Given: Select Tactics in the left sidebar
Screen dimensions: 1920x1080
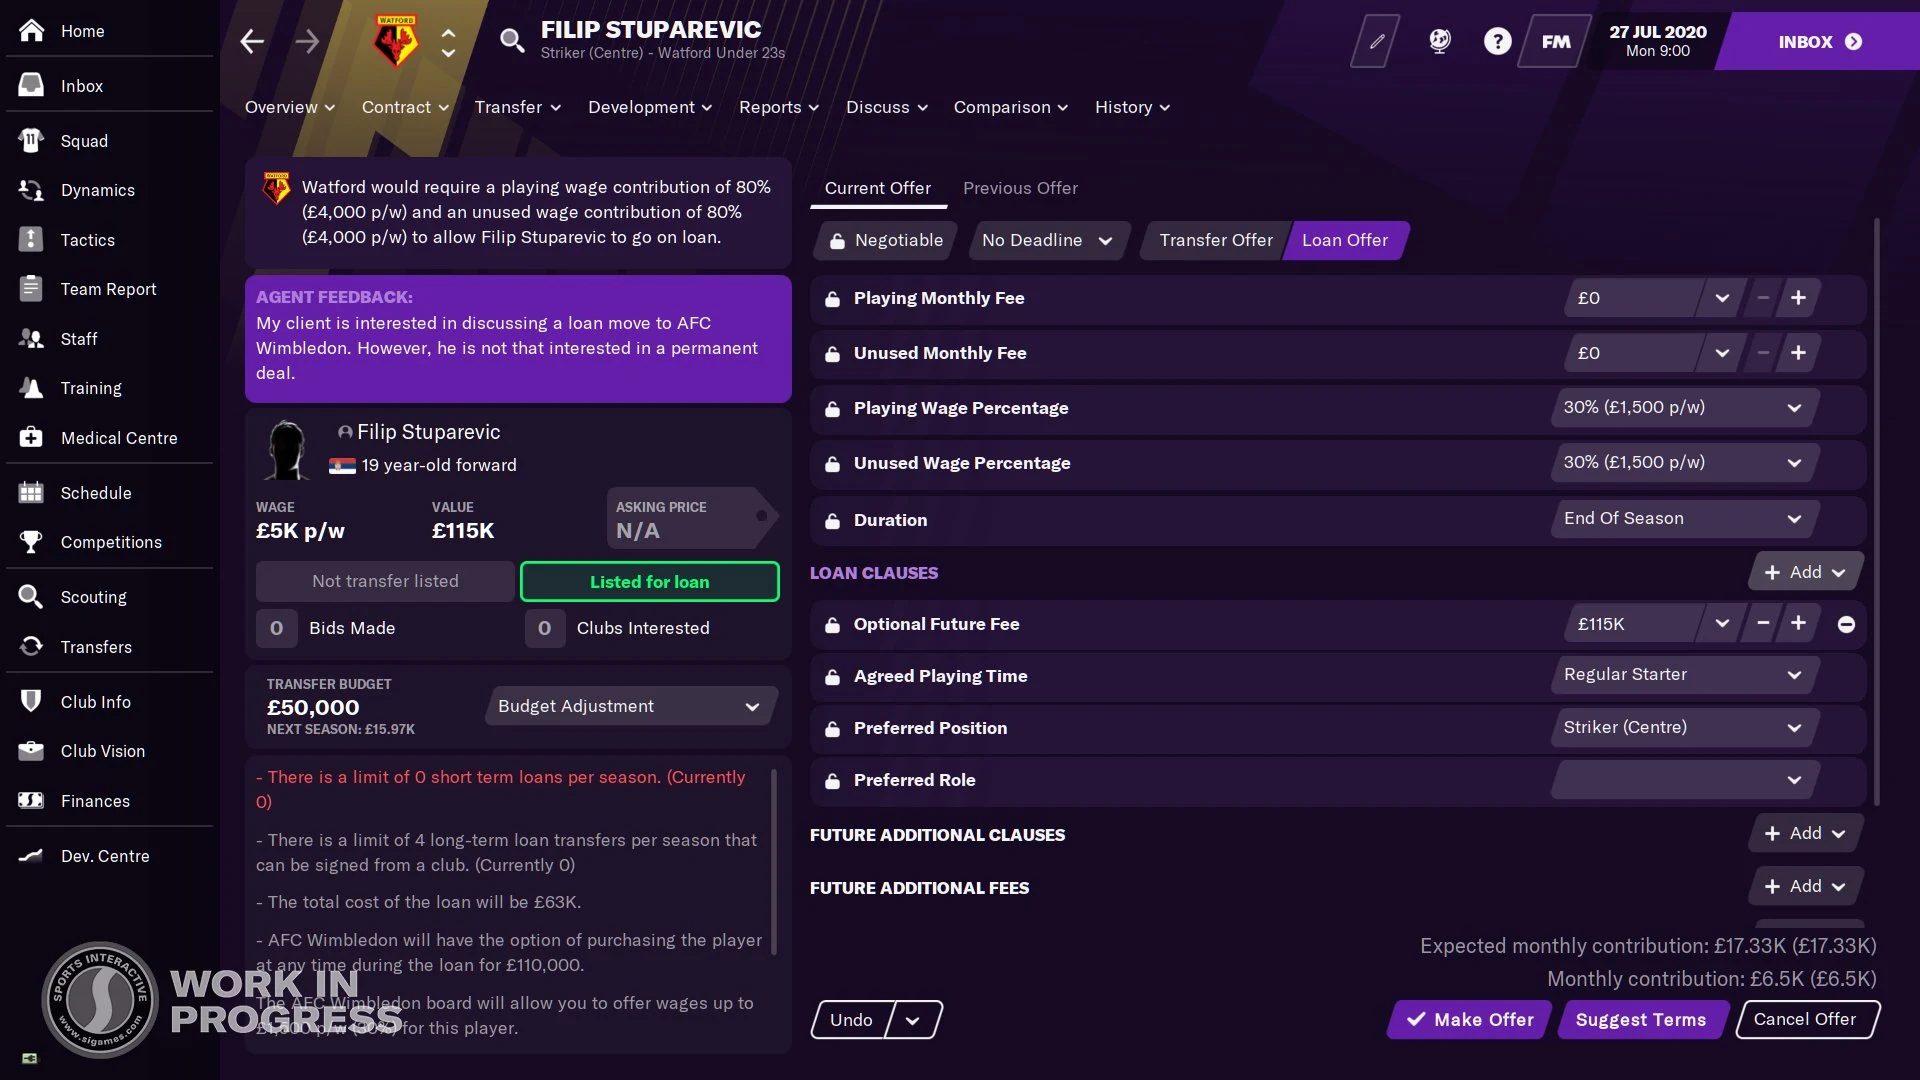Looking at the screenshot, I should click(x=89, y=240).
